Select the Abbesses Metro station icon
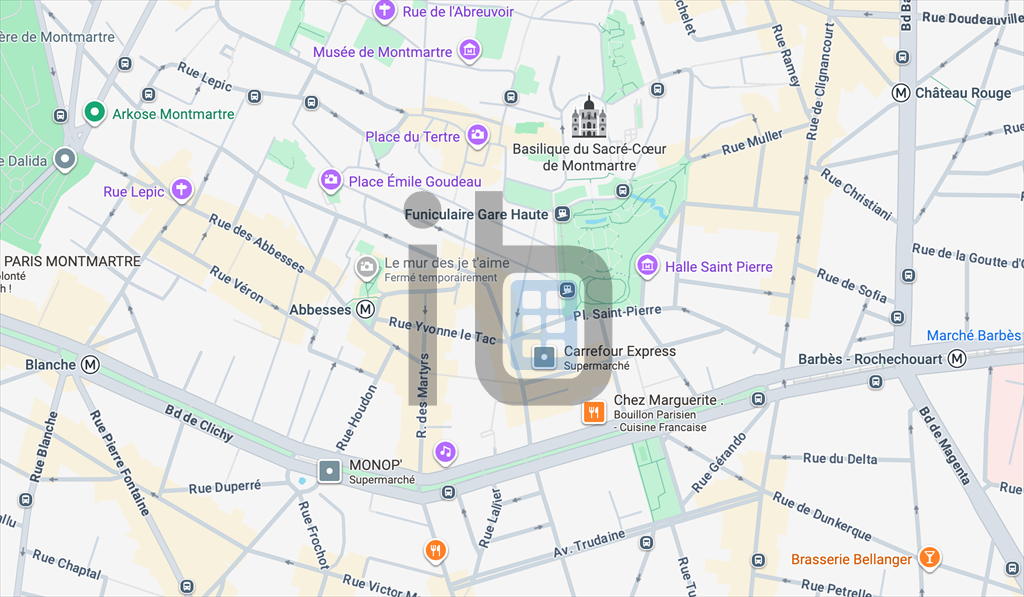 pyautogui.click(x=366, y=310)
